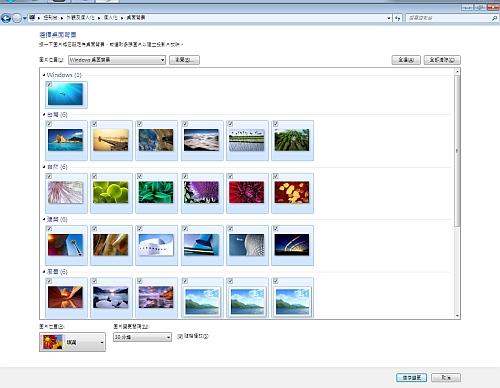Click the wallpaper list vertical scrollbar

457,193
